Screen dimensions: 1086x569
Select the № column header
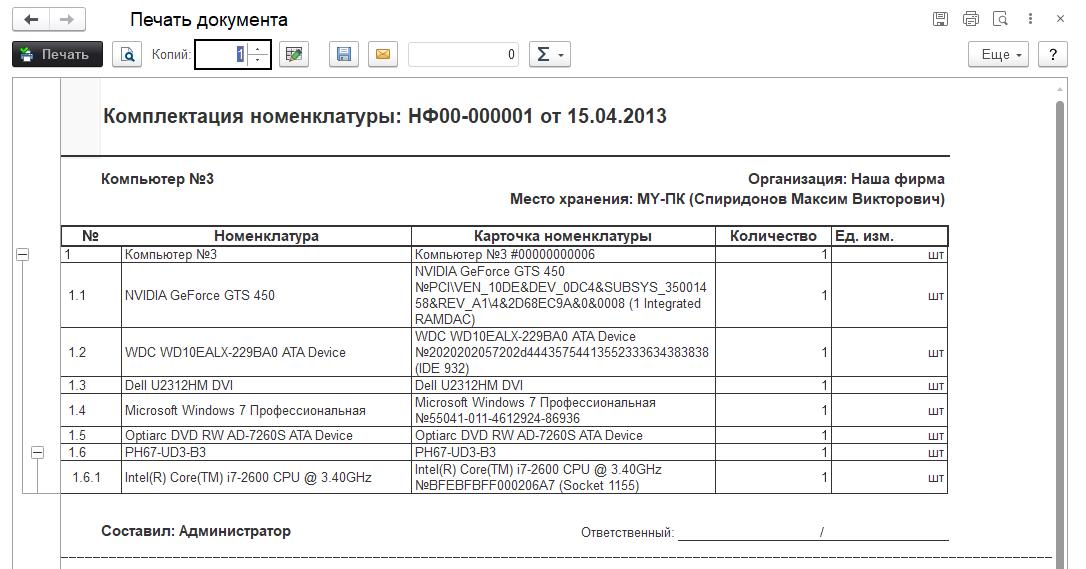91,236
